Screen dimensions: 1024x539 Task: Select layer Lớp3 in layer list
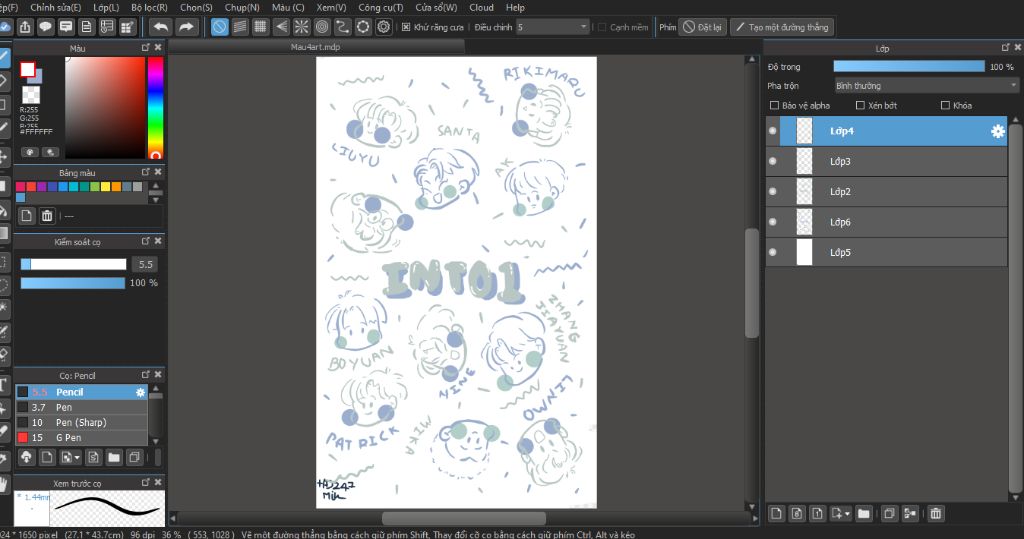887,161
